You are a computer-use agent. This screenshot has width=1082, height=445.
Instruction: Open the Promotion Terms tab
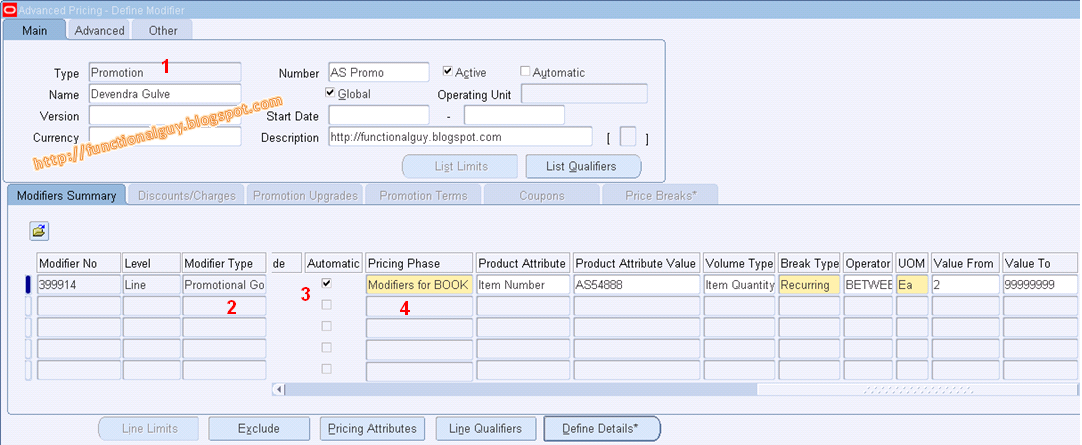coord(423,195)
